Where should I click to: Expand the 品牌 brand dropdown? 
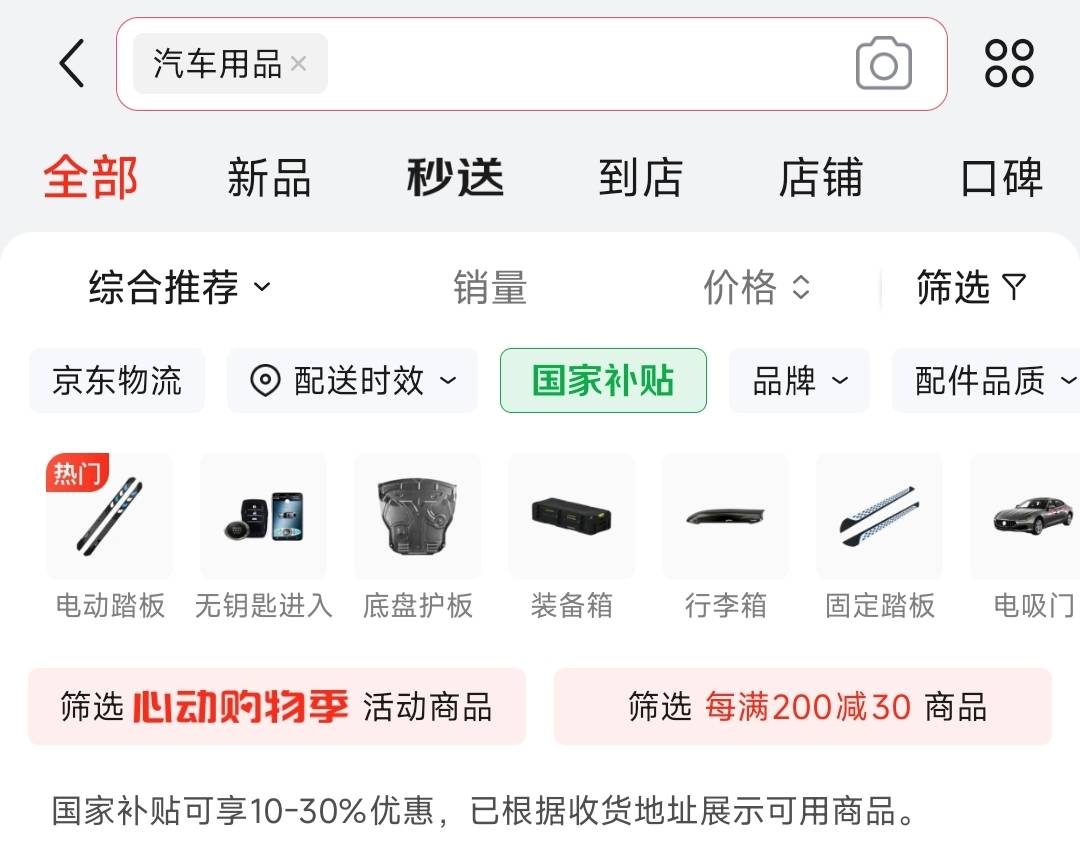(800, 380)
